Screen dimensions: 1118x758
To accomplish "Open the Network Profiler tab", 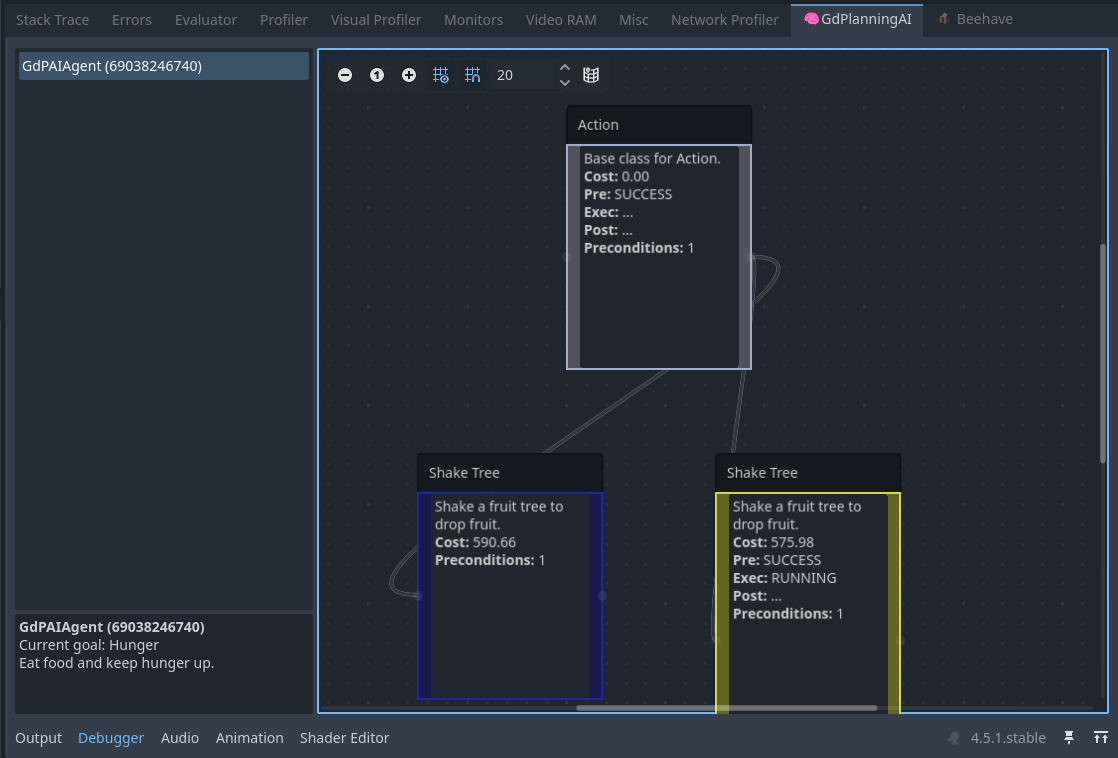I will tap(724, 18).
